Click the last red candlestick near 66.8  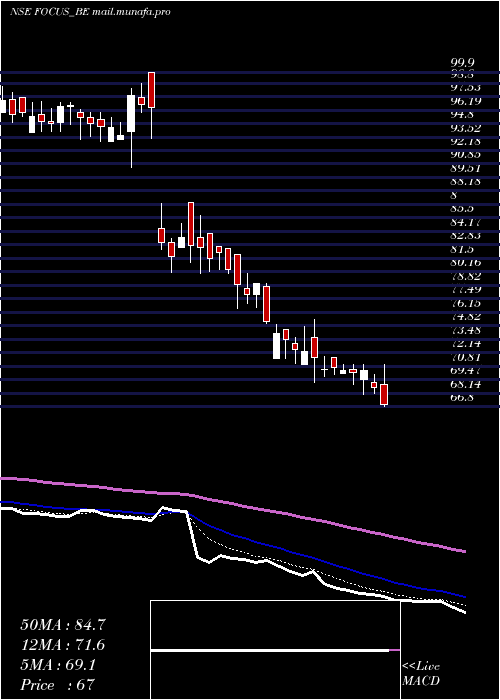pyautogui.click(x=384, y=394)
